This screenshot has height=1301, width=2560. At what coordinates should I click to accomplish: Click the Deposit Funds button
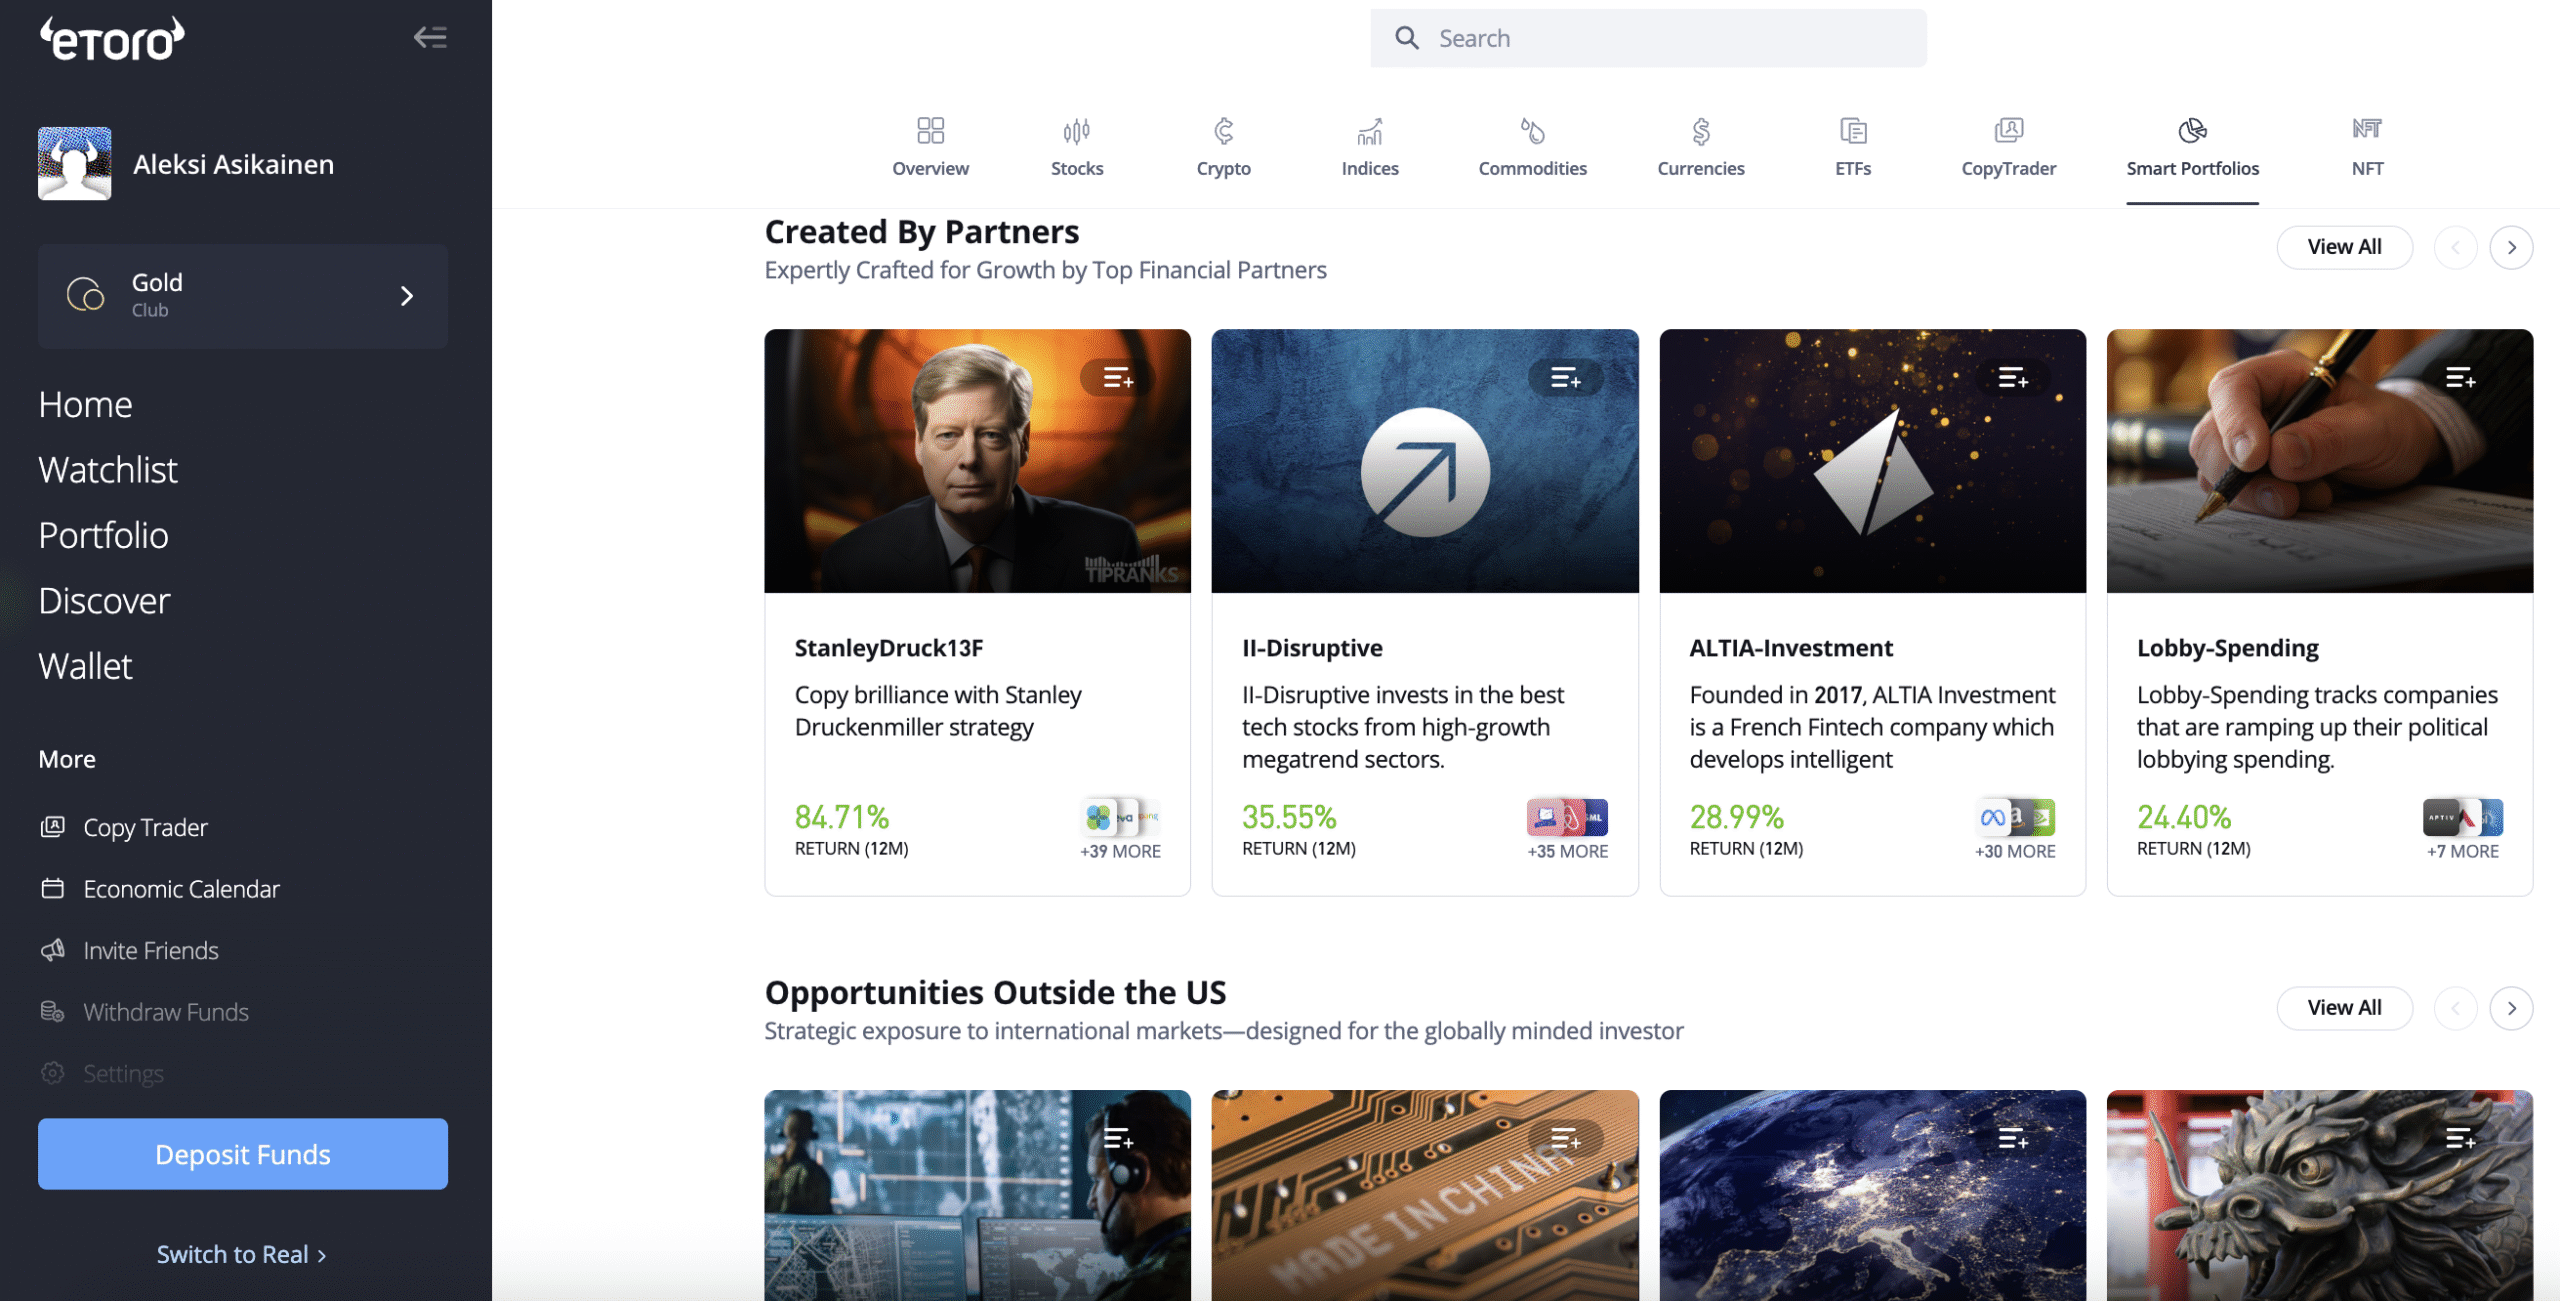click(x=243, y=1154)
